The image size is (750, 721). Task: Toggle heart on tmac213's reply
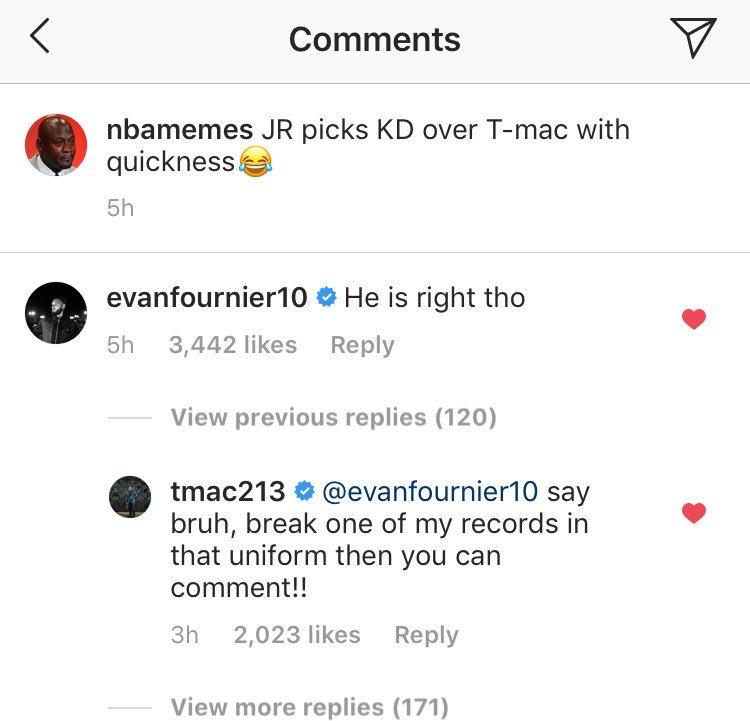point(694,513)
